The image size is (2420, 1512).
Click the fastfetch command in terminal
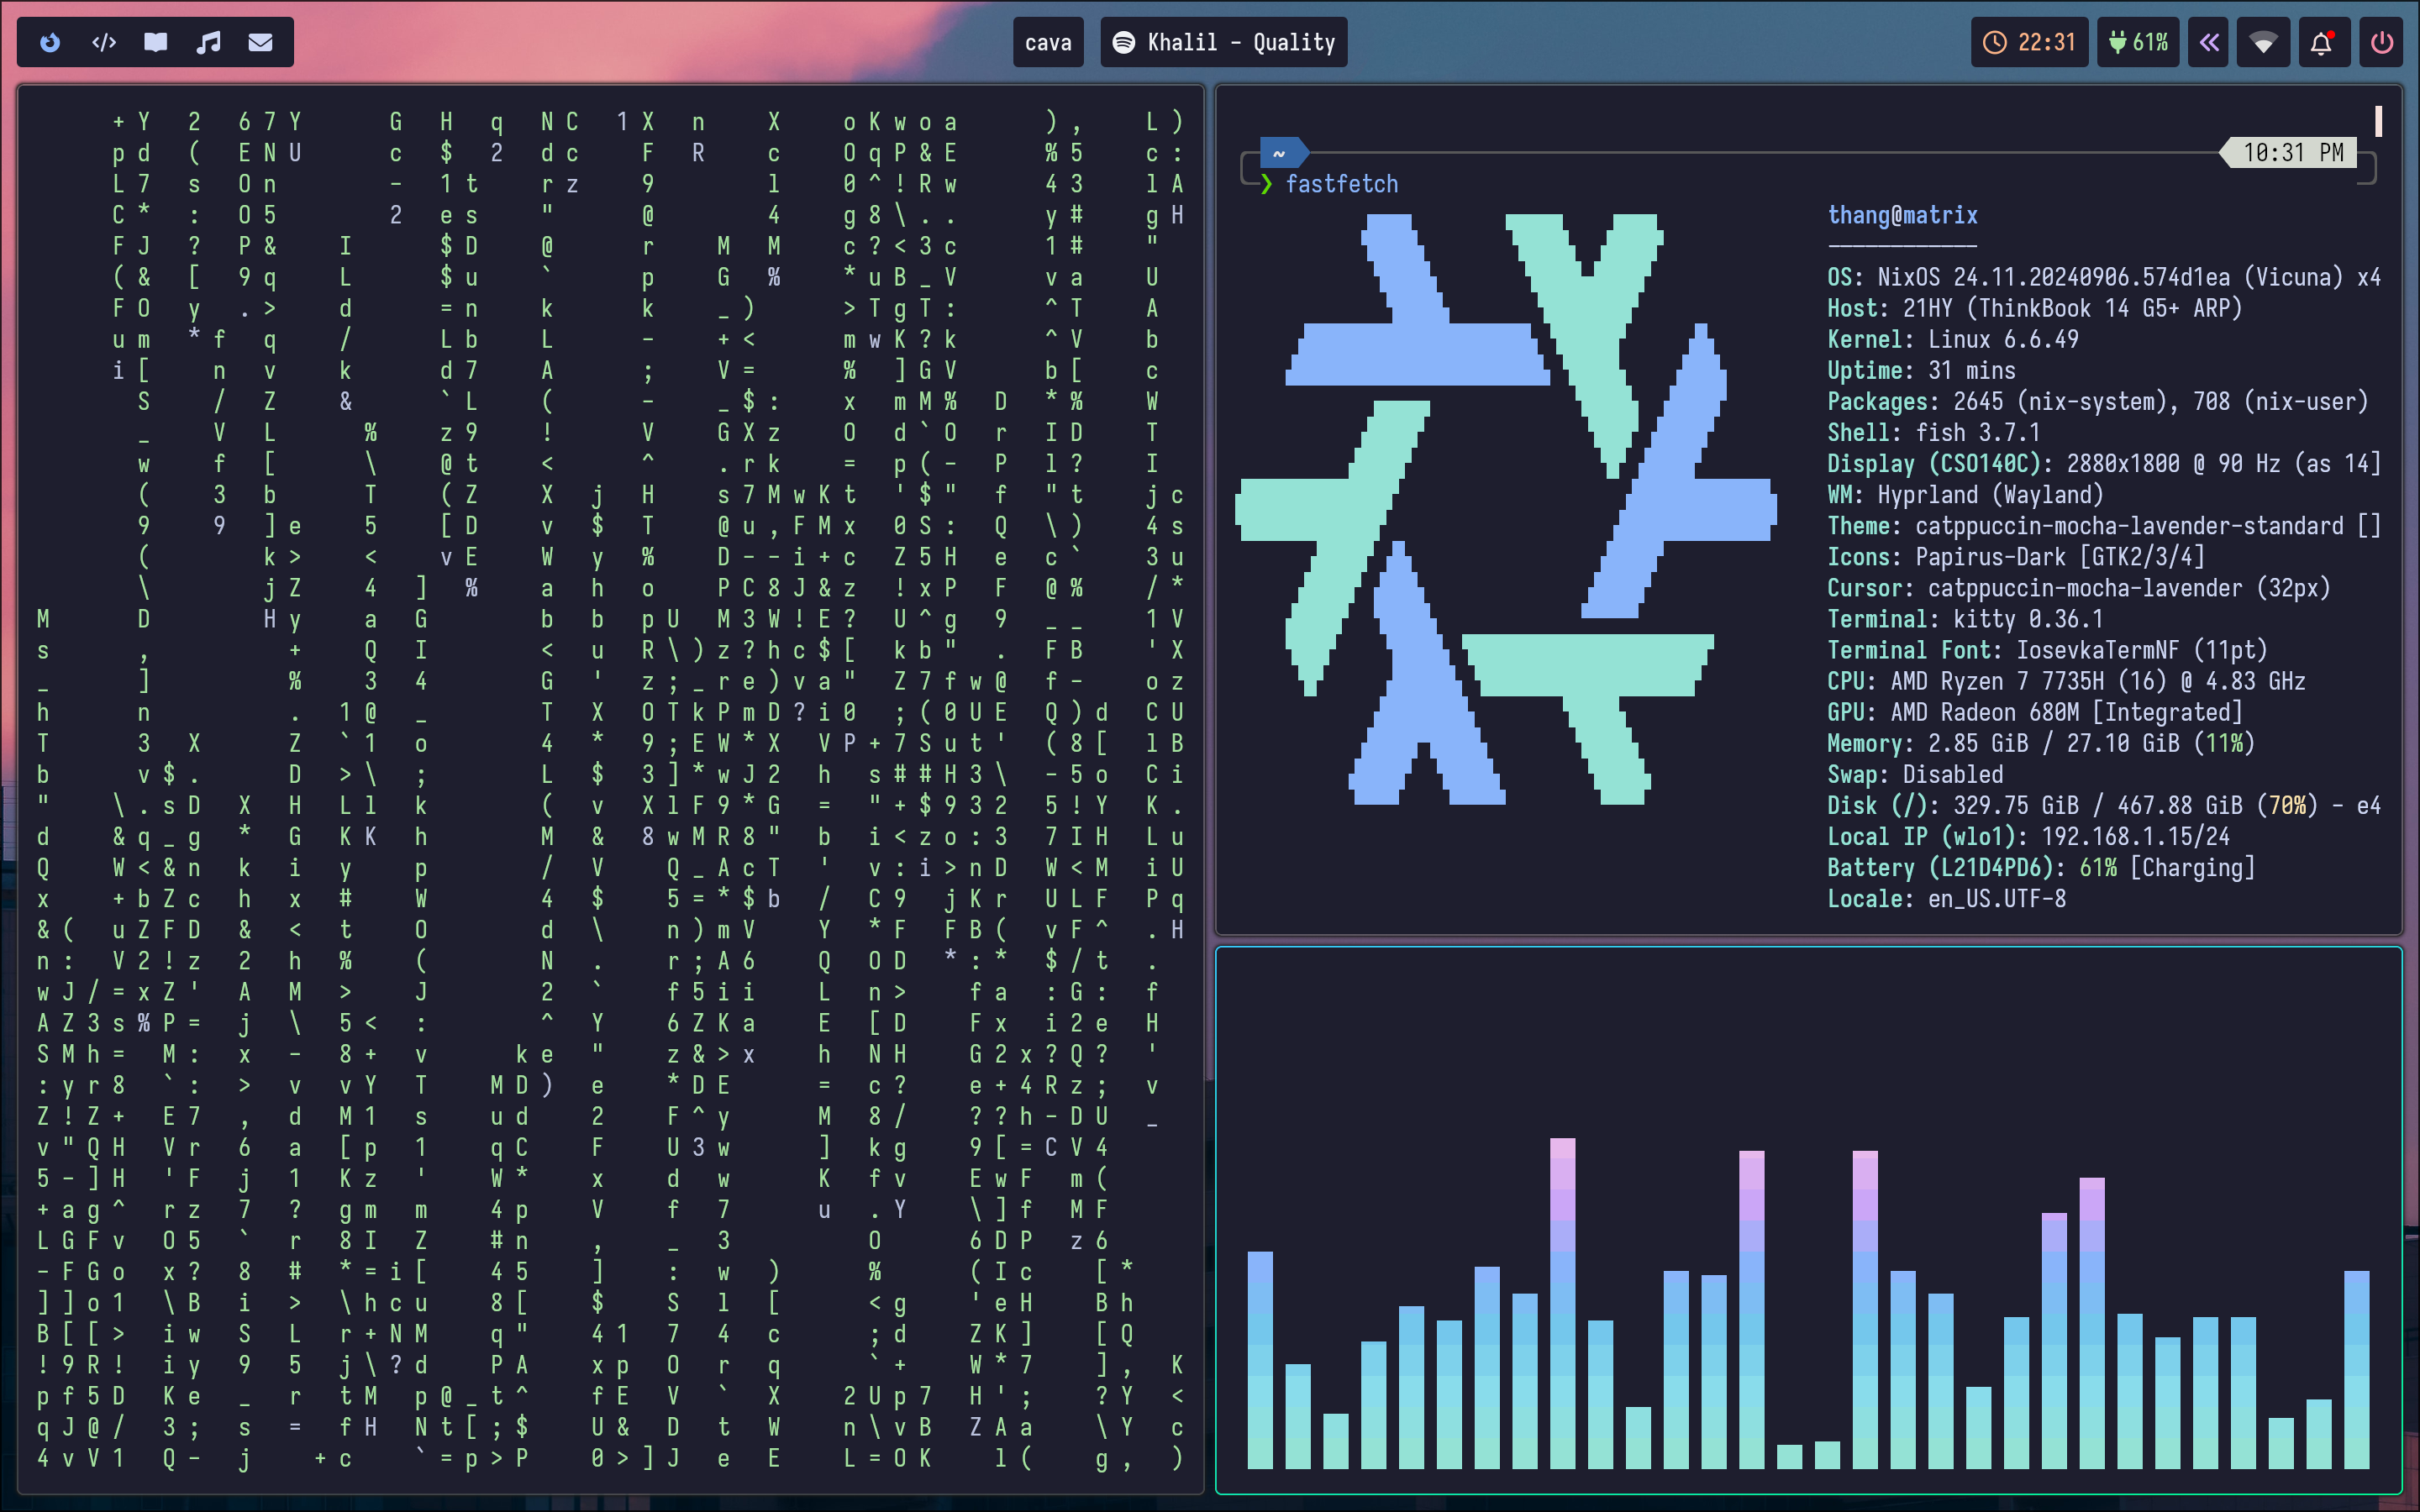click(1341, 184)
